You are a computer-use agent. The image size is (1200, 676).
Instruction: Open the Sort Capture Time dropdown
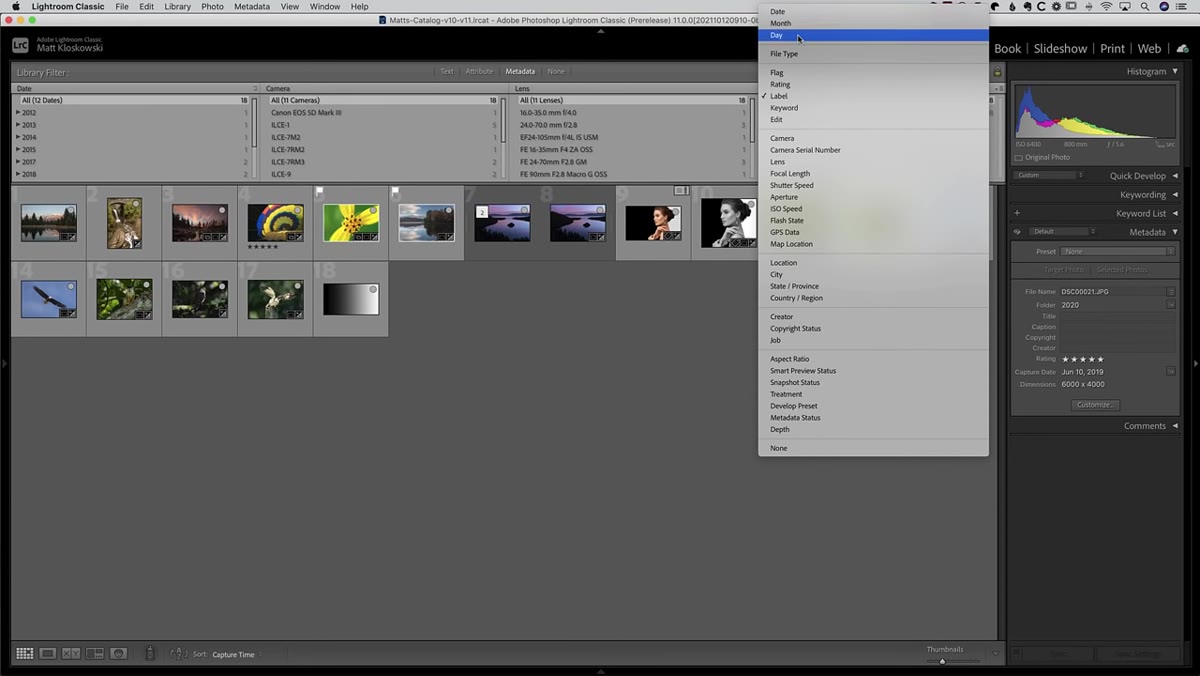tap(237, 655)
